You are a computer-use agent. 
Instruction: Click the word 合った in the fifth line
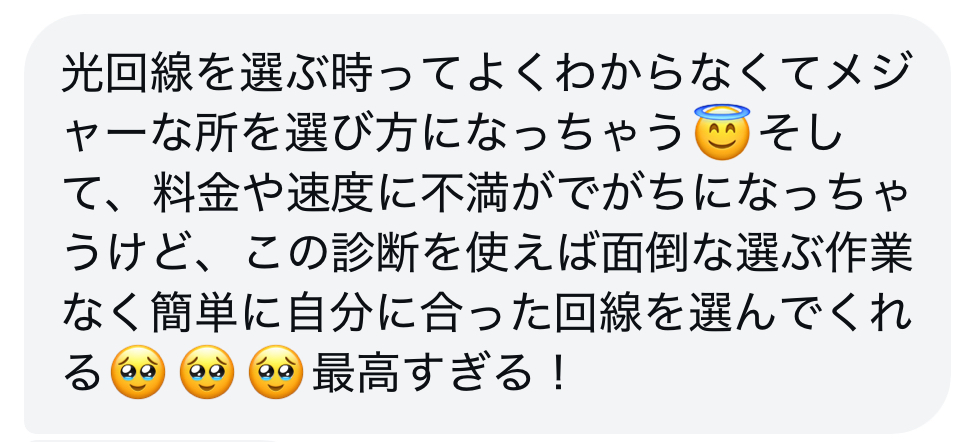pos(487,317)
